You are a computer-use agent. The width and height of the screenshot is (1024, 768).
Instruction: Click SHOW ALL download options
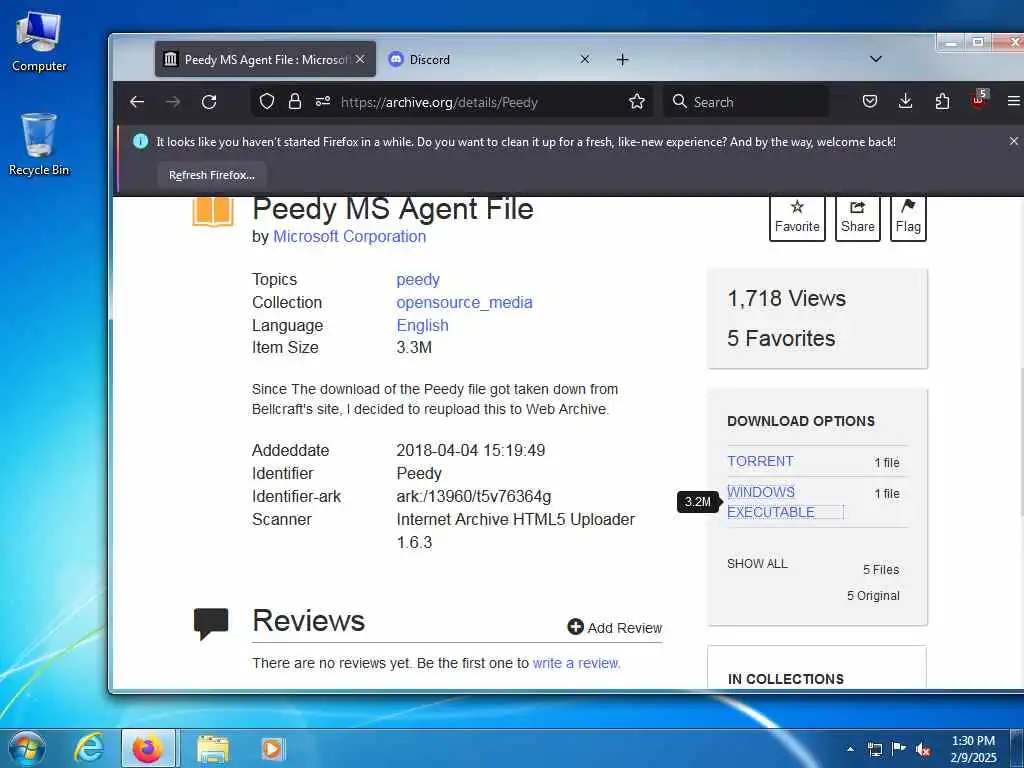(x=757, y=564)
